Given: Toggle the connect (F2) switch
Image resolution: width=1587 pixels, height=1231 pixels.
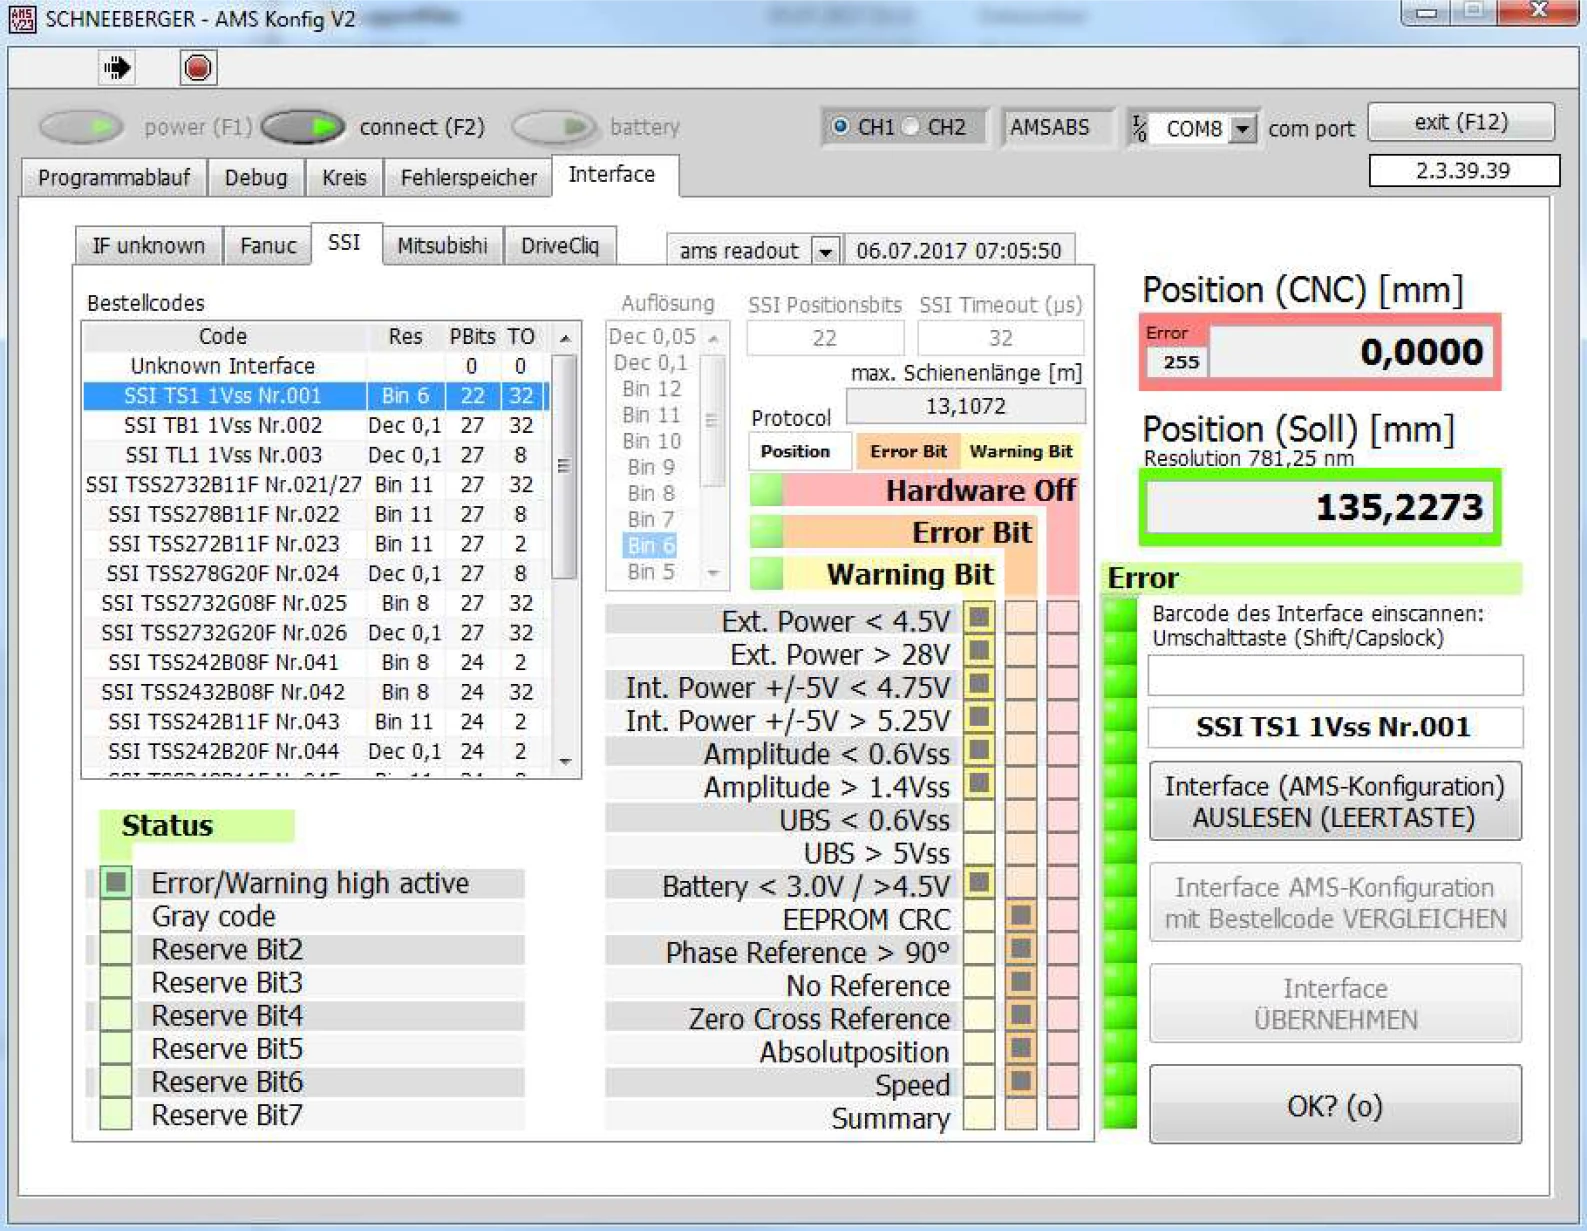Looking at the screenshot, I should (x=304, y=127).
